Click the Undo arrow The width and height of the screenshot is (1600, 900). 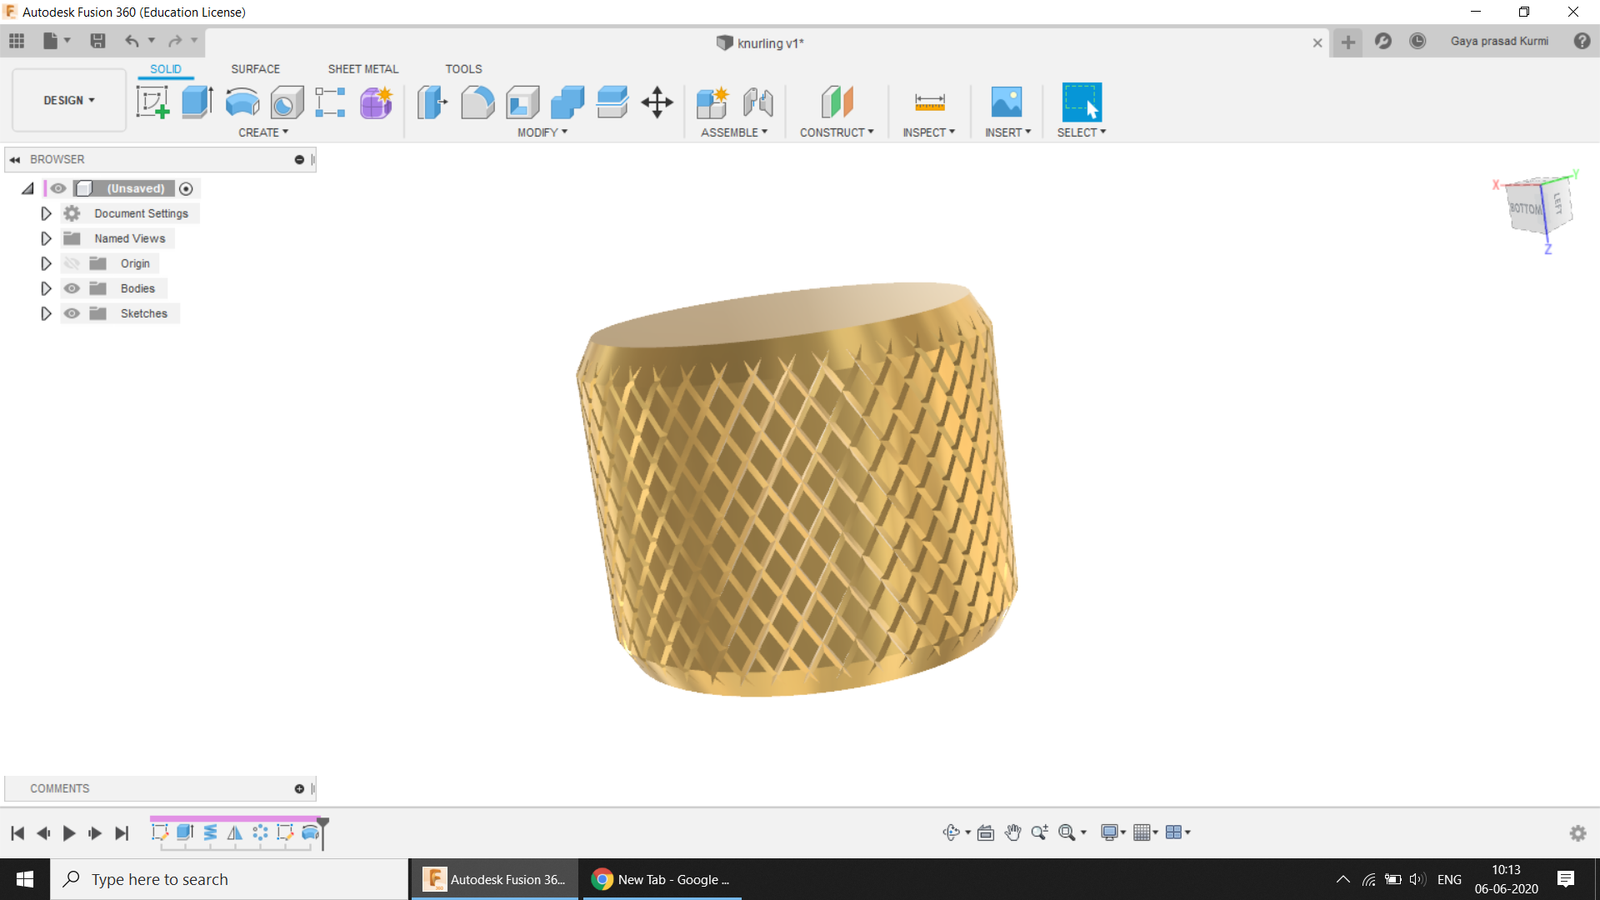click(x=131, y=41)
